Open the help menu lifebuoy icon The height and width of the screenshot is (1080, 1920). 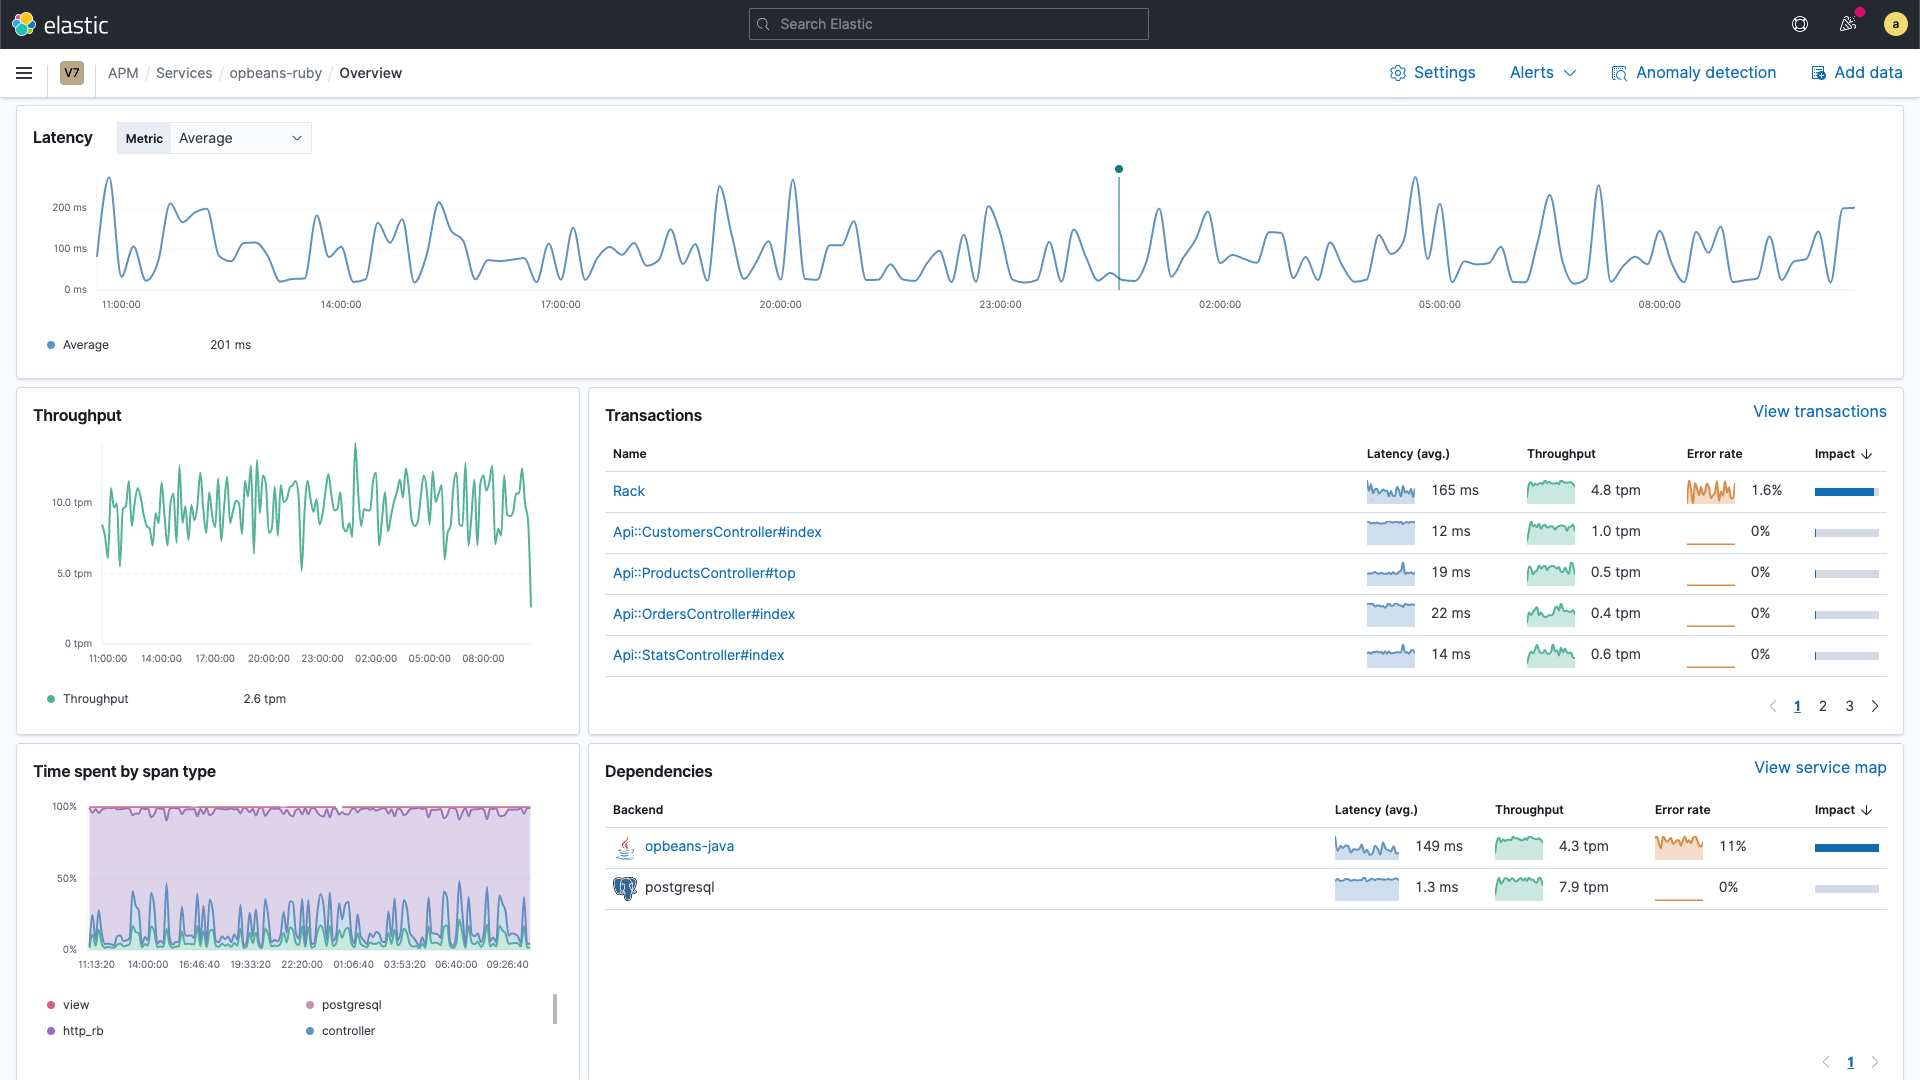(1800, 24)
